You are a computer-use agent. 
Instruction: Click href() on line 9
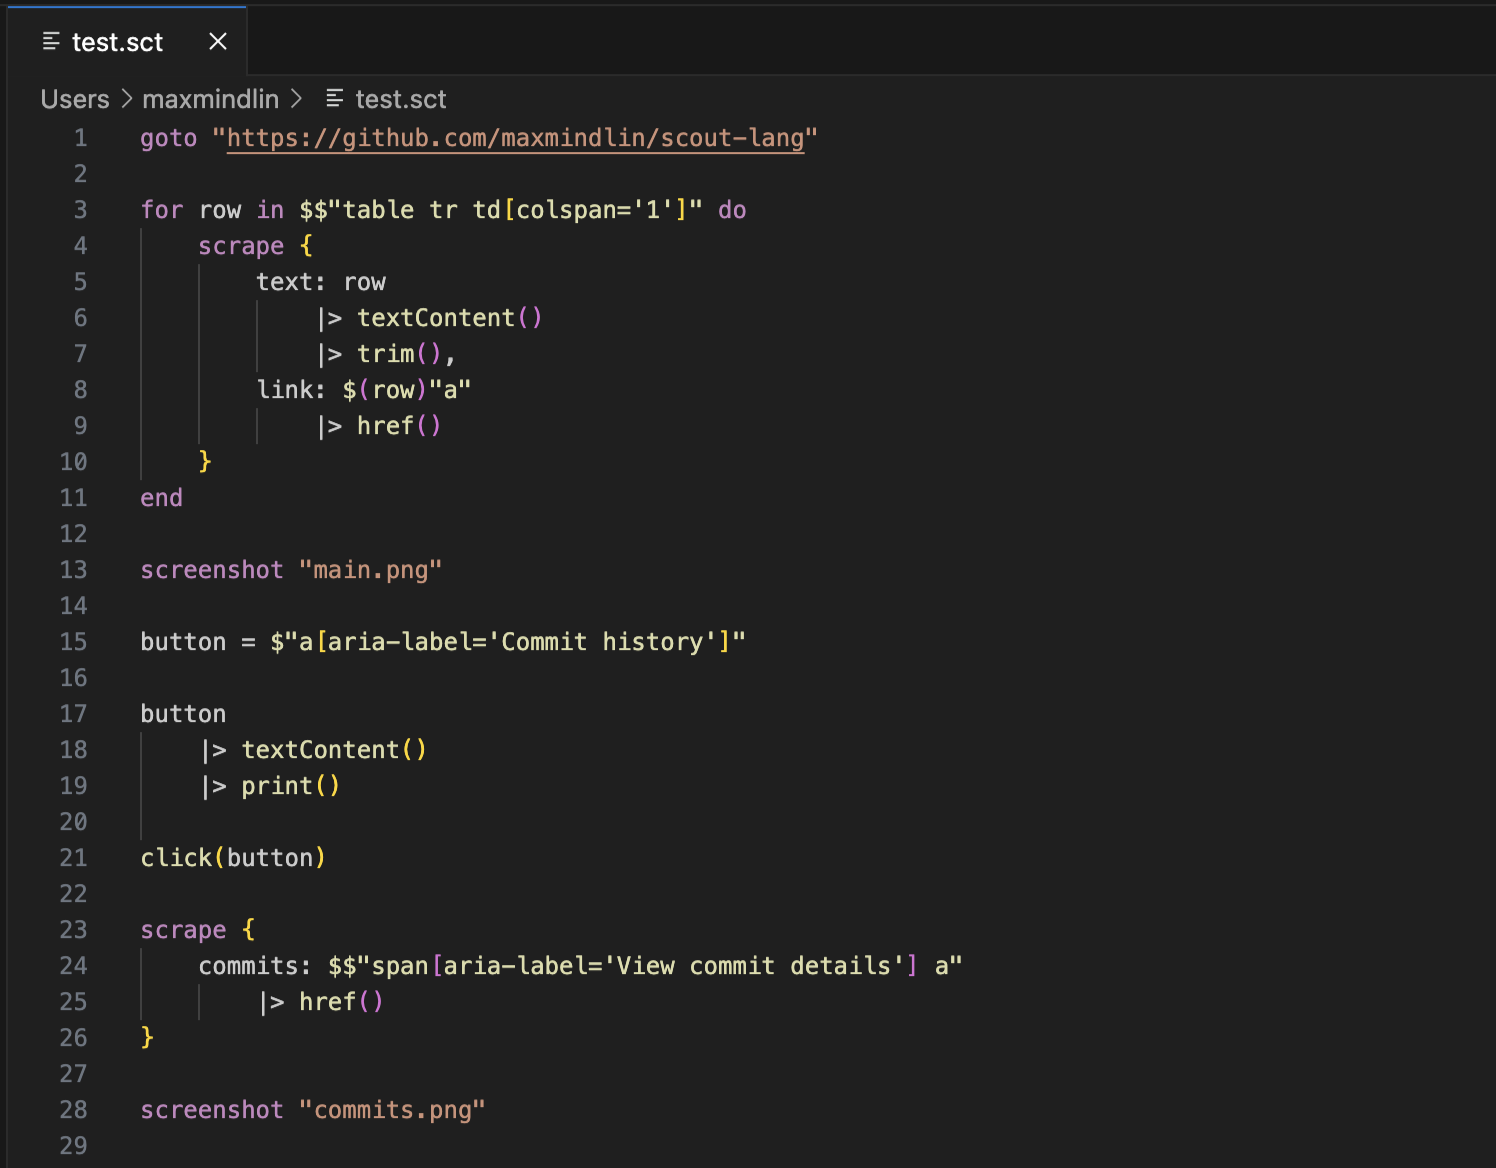click(399, 426)
